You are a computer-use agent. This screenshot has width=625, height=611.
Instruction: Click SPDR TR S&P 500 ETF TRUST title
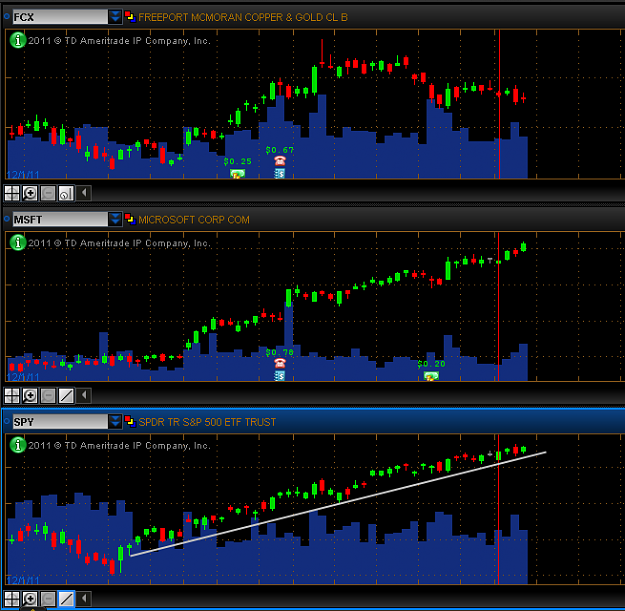click(x=207, y=422)
